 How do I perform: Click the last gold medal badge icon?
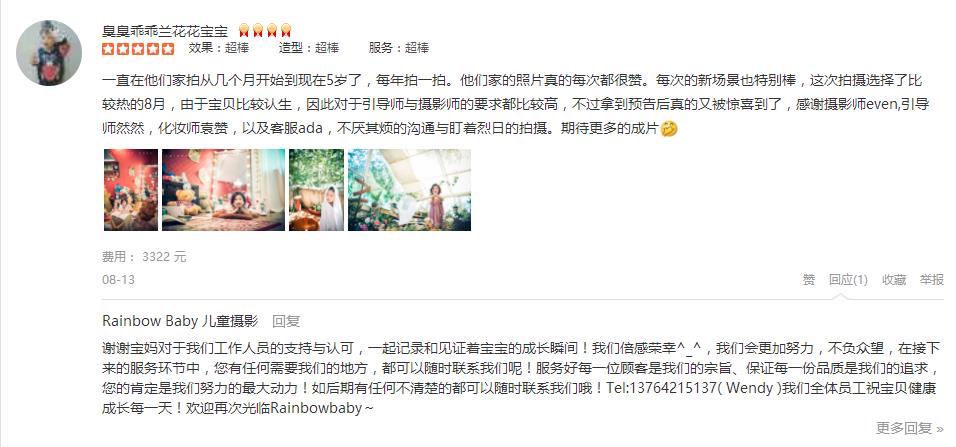pos(286,30)
